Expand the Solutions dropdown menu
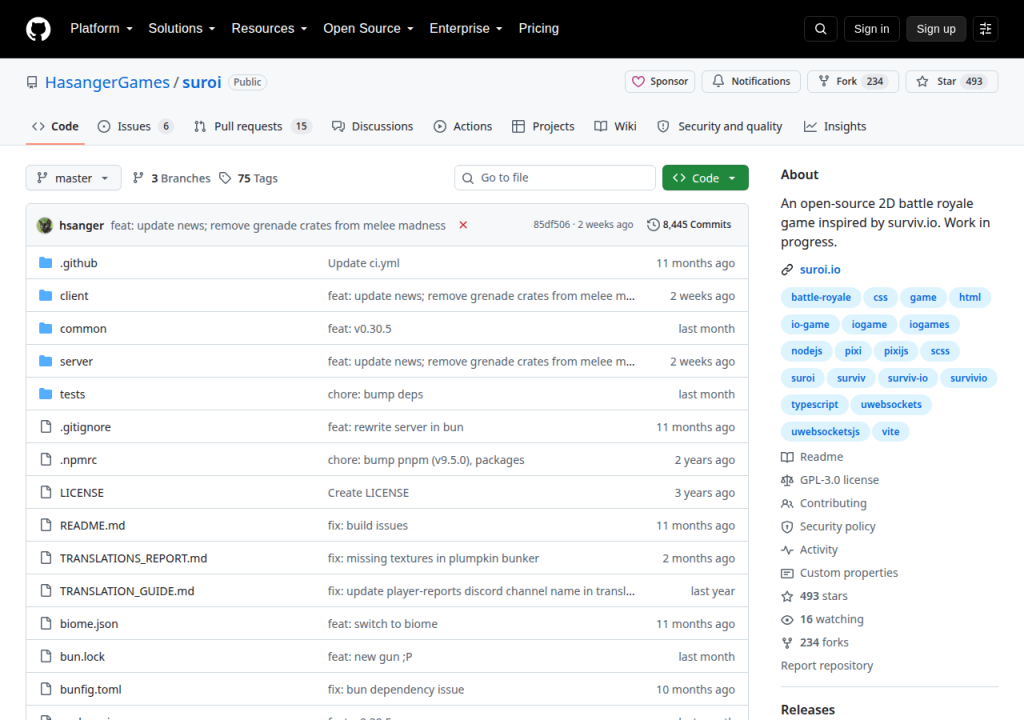Viewport: 1024px width, 720px height. [x=182, y=29]
